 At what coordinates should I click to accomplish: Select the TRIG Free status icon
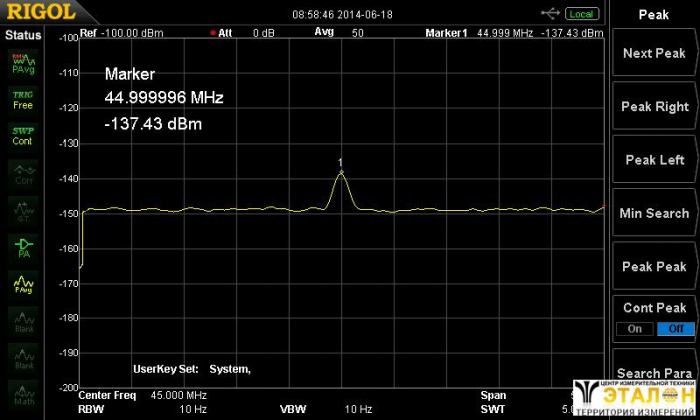click(23, 99)
